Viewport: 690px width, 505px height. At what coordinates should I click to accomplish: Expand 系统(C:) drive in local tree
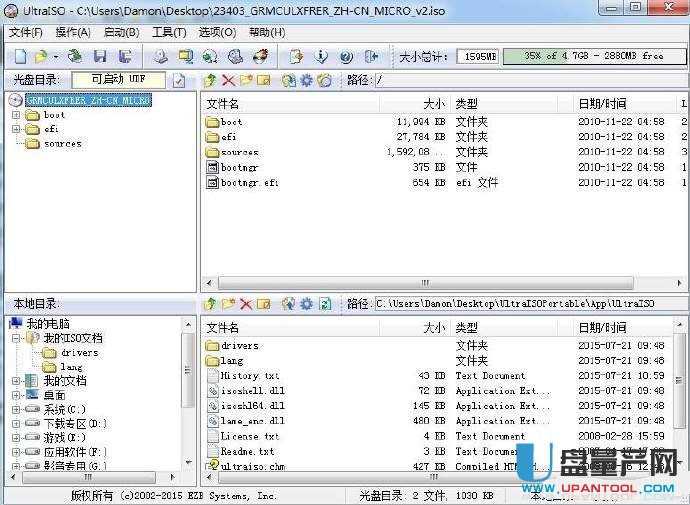[16, 410]
